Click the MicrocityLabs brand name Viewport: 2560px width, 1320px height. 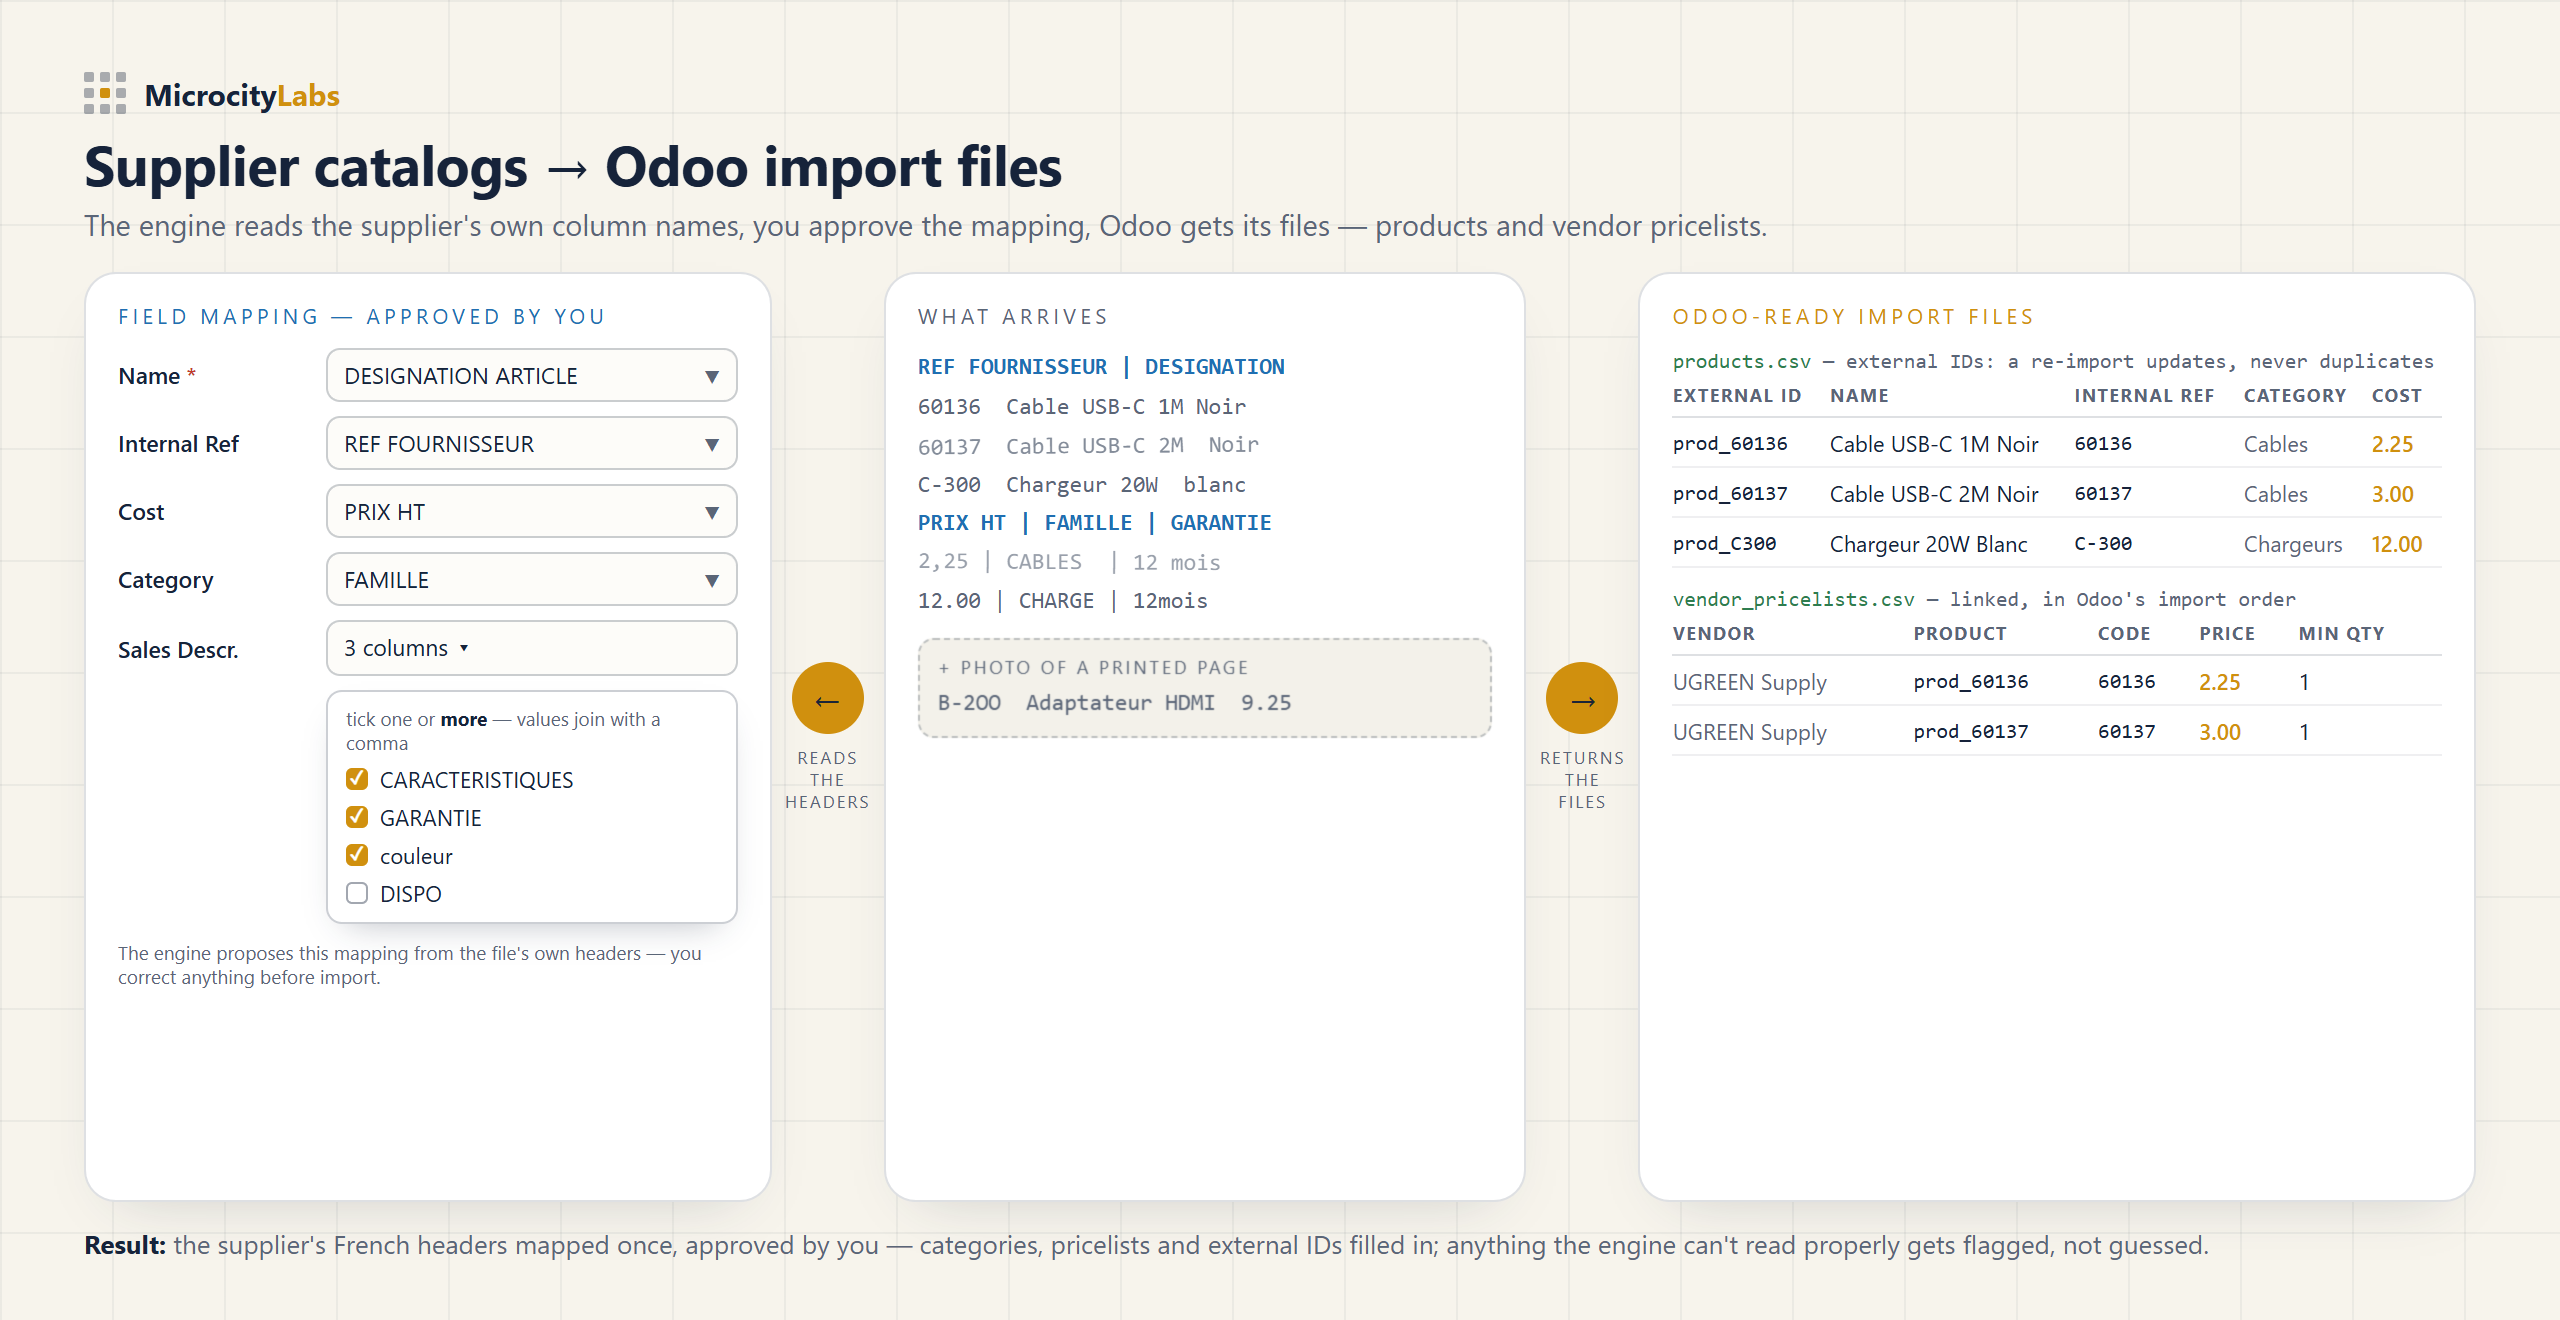click(242, 95)
